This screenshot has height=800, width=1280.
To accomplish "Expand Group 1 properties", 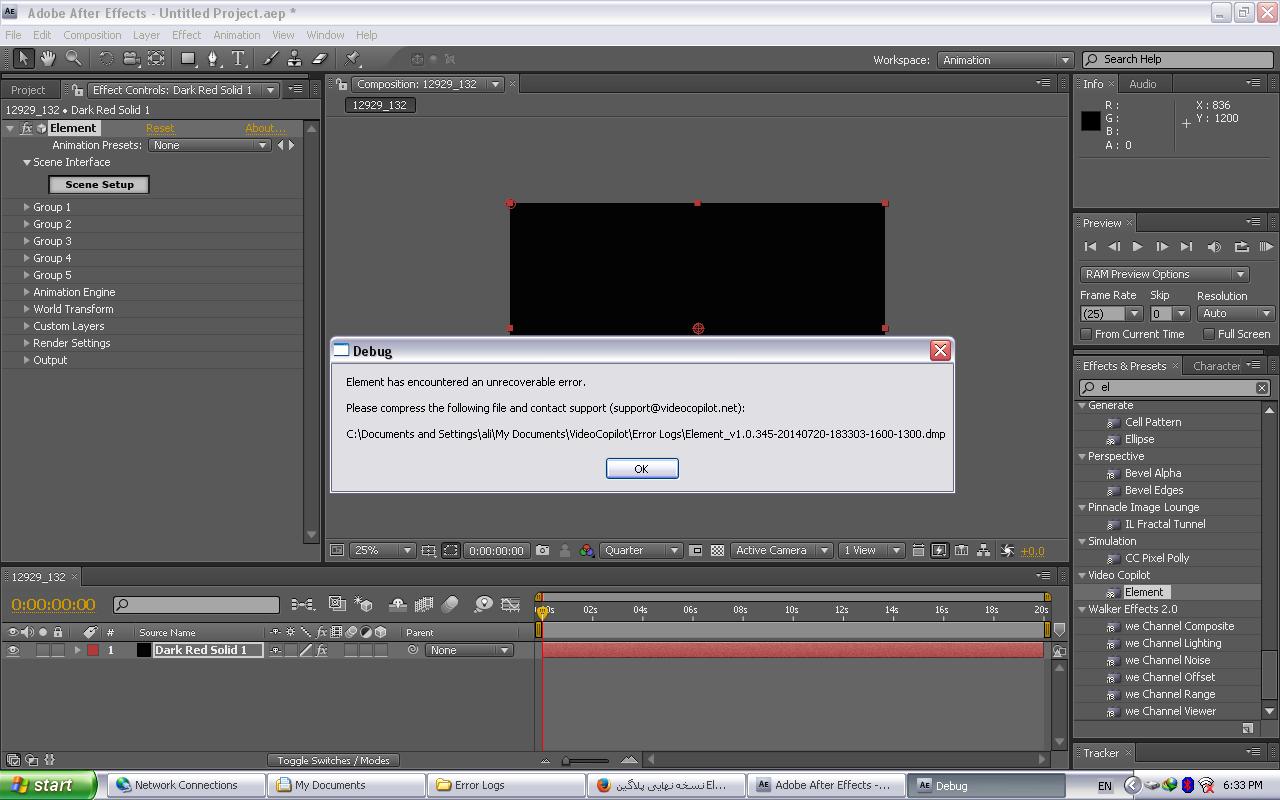I will coord(27,207).
